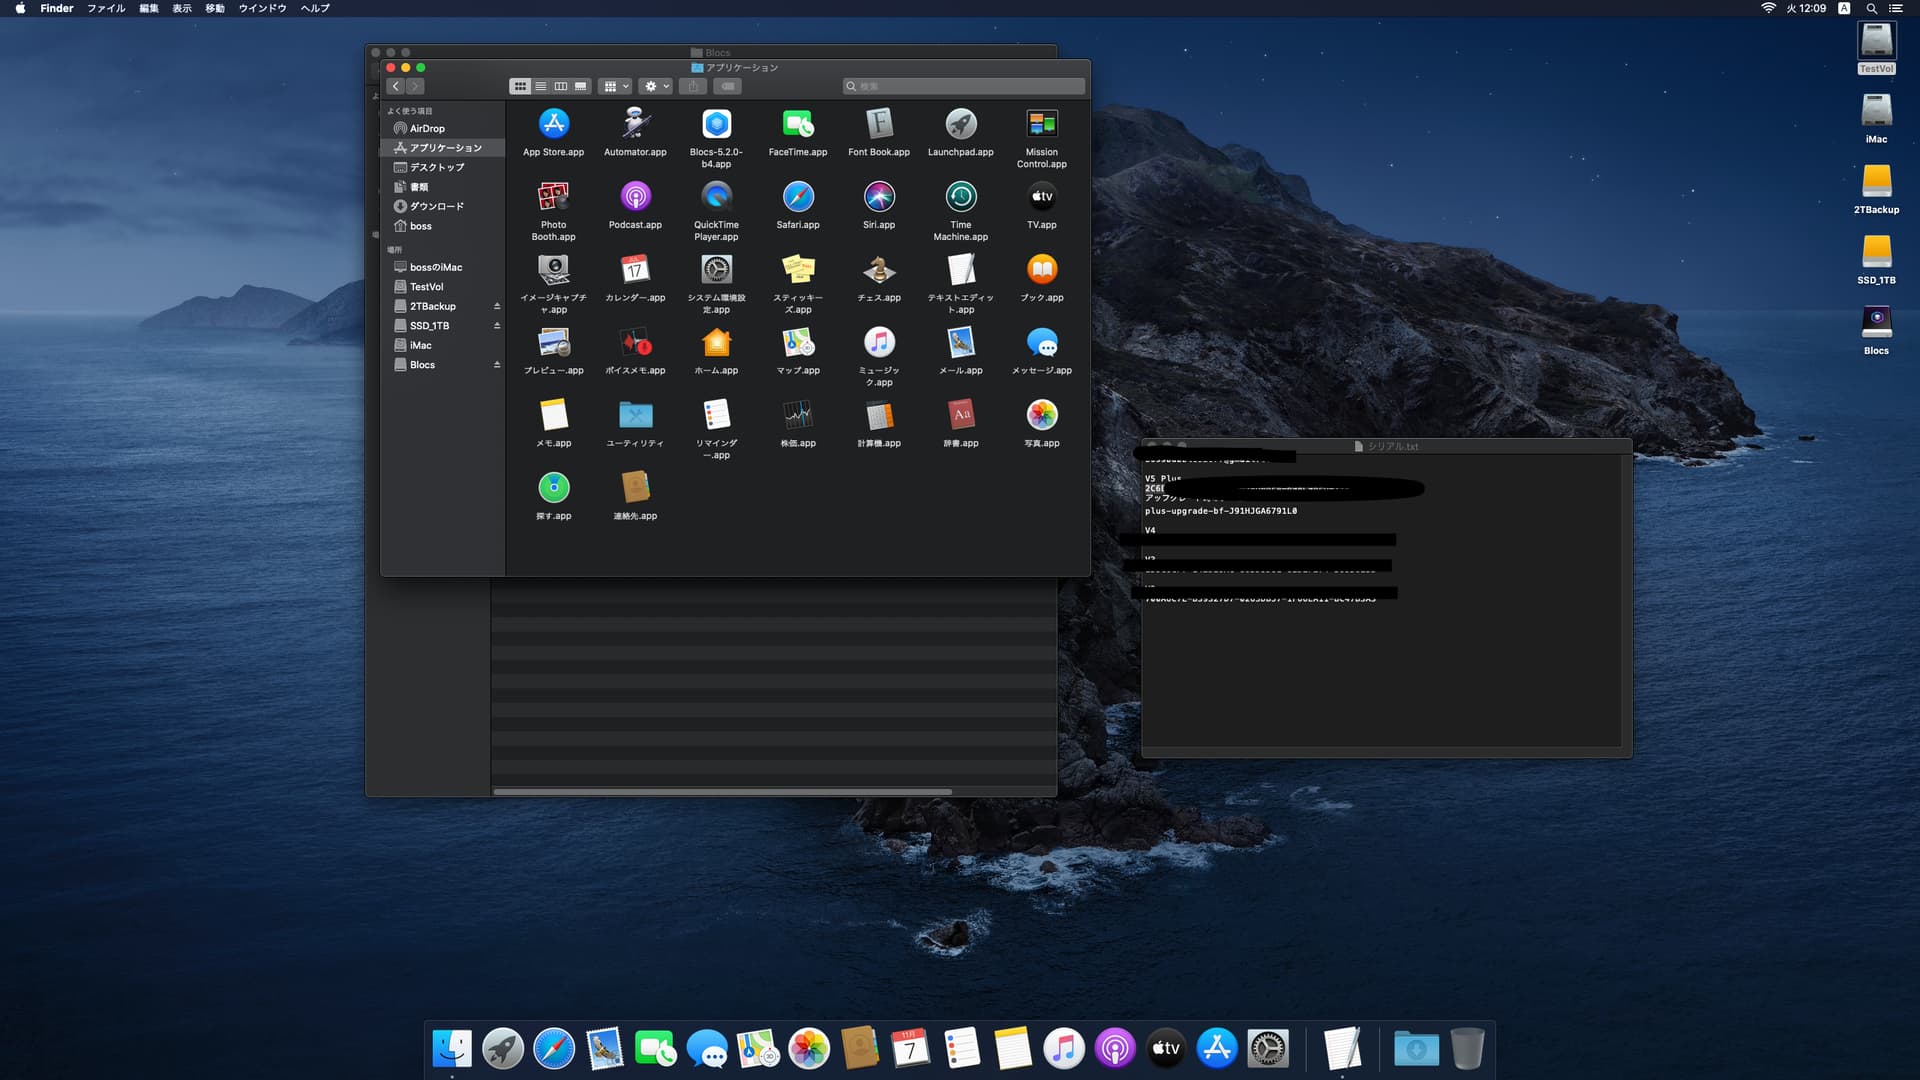
Task: Eject the 2TBackup volume in sidebar
Action: [497, 307]
